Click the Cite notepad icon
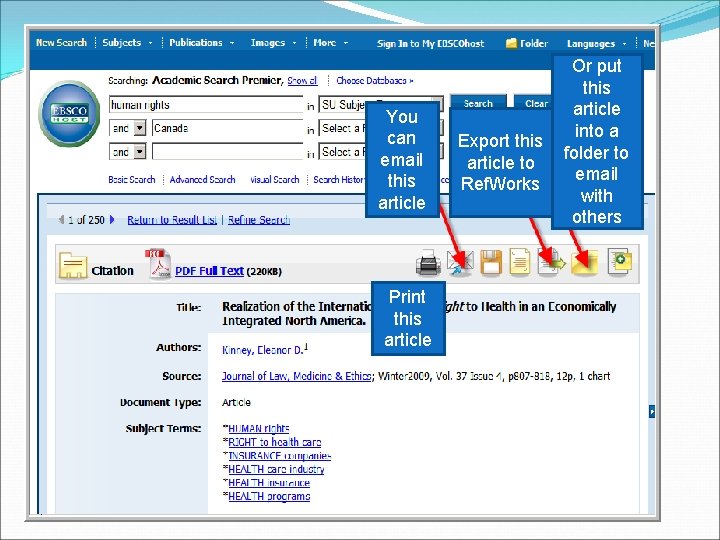 coord(520,263)
